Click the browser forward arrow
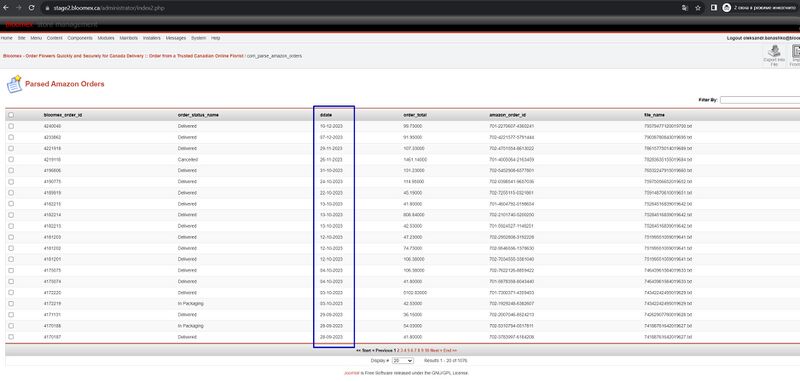 pos(19,8)
